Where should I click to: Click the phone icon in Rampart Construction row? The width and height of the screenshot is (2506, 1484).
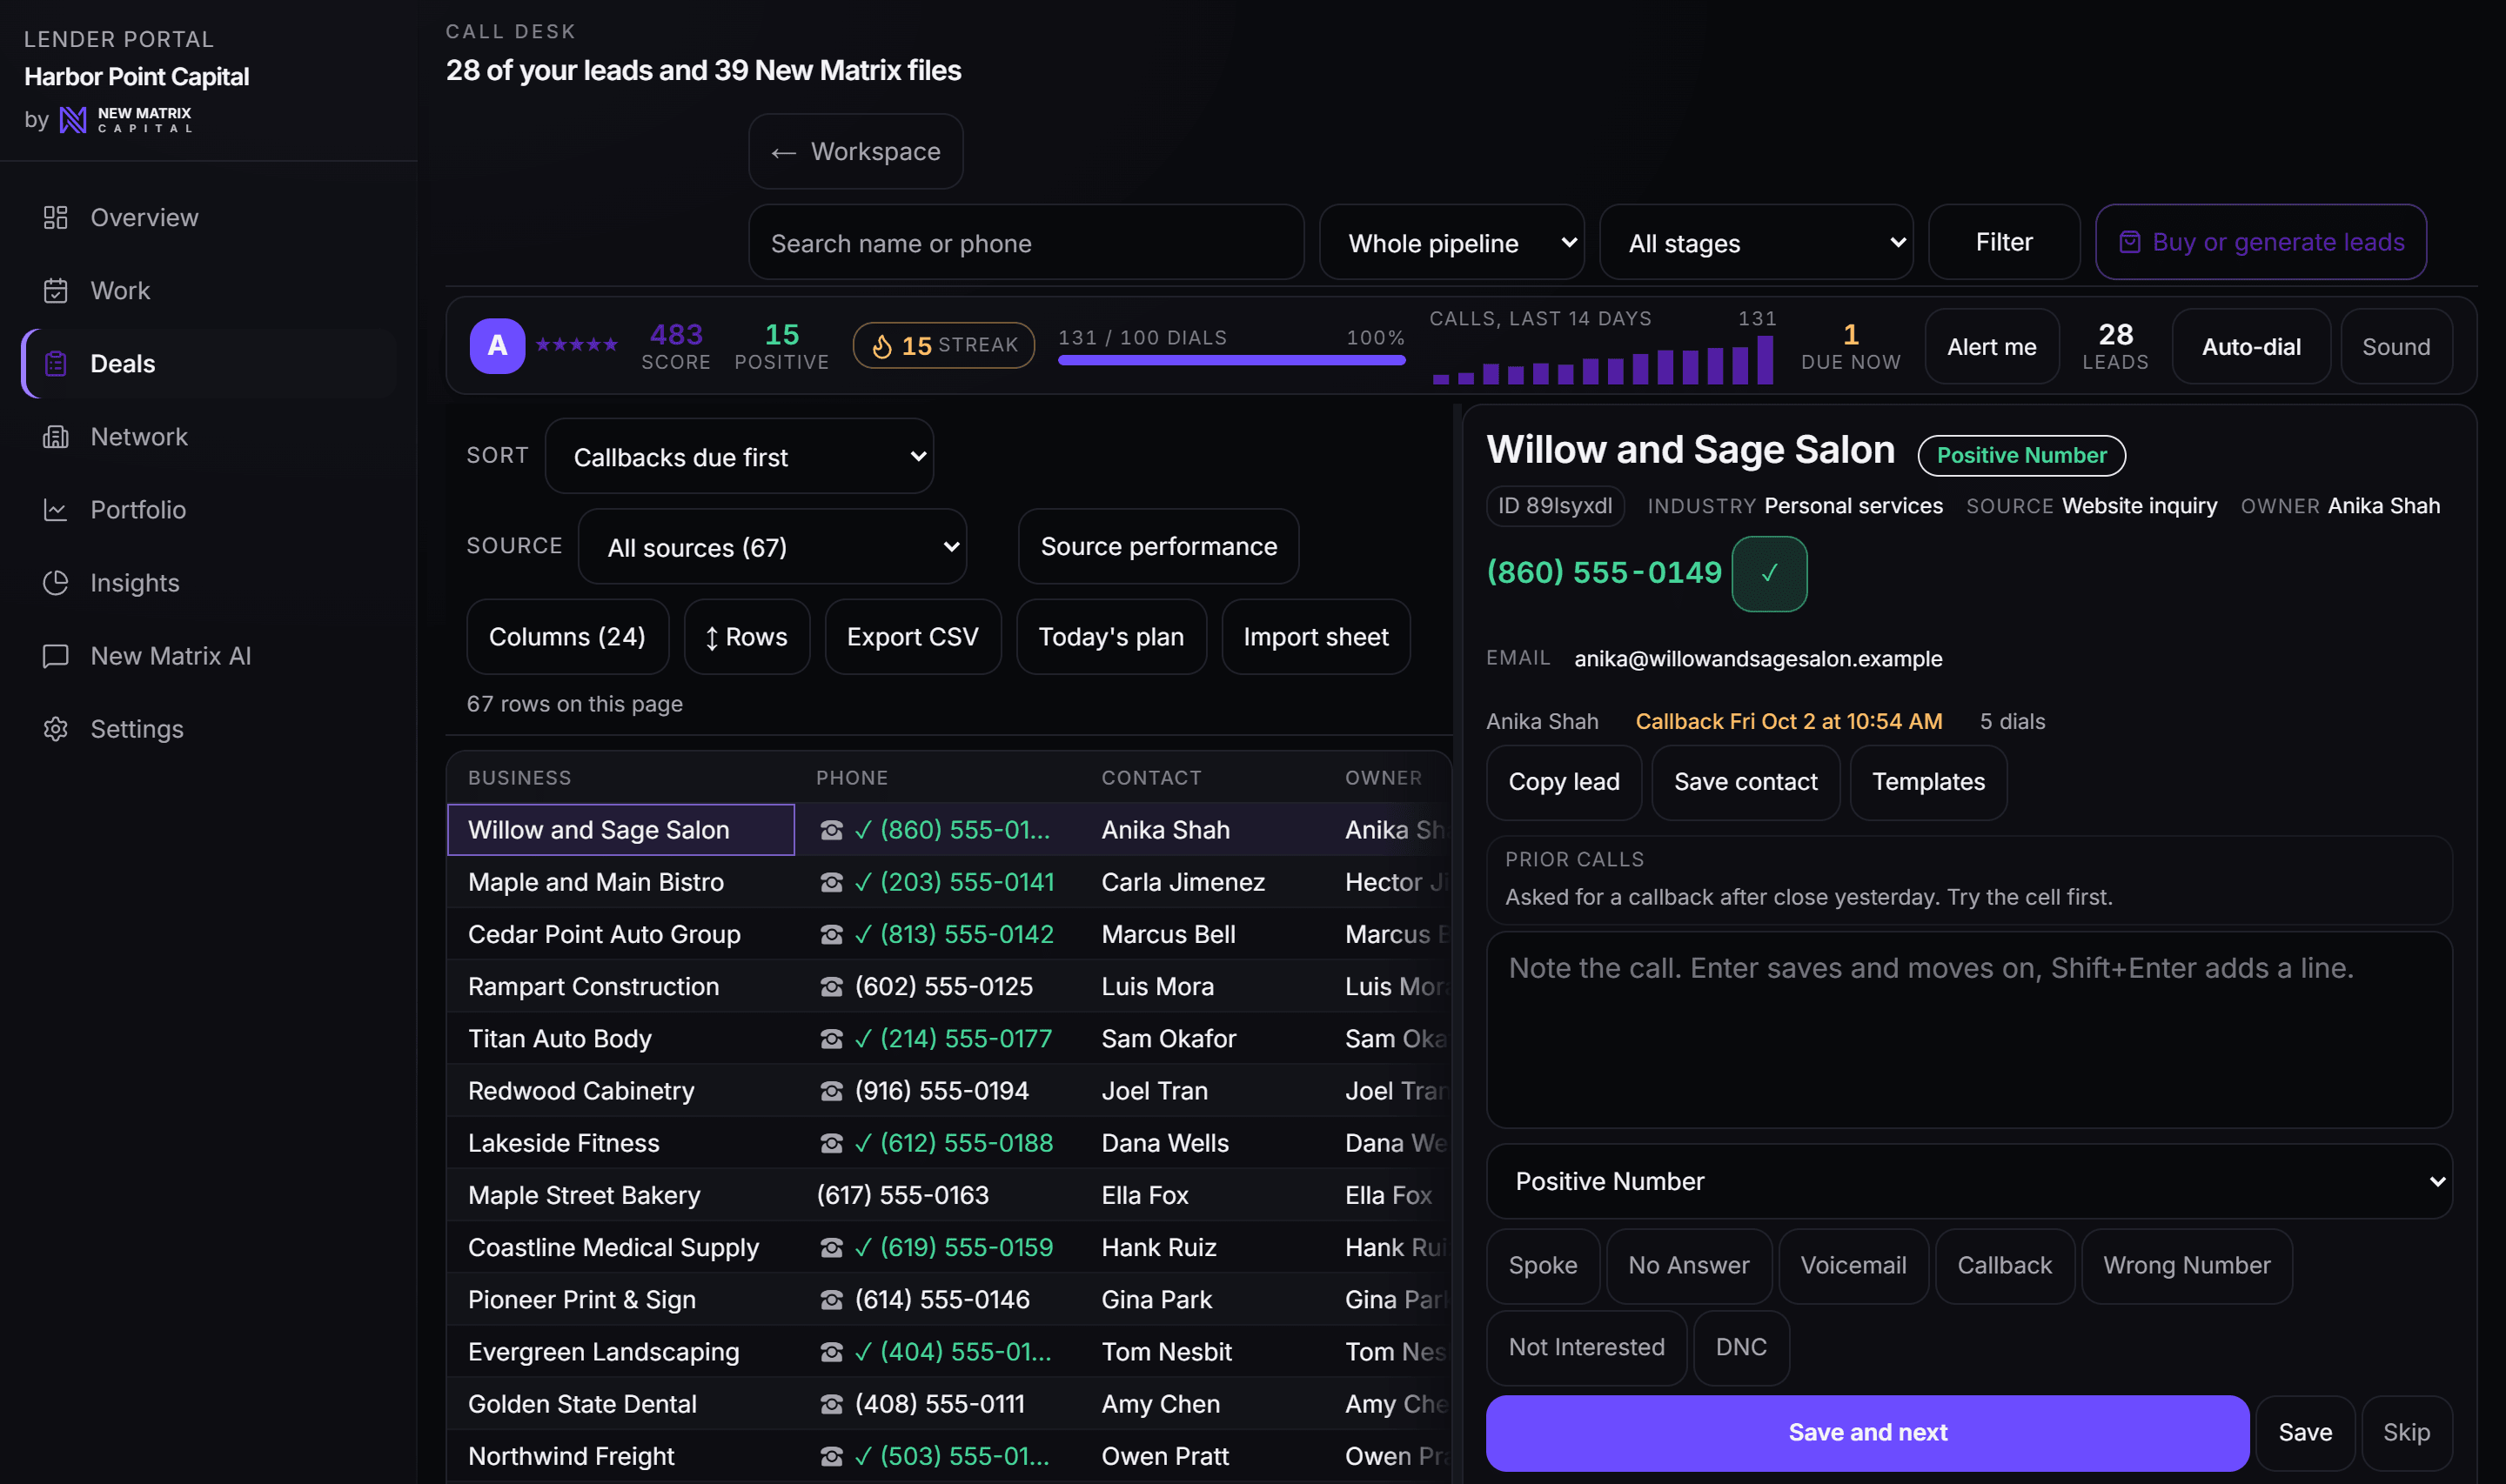[831, 986]
